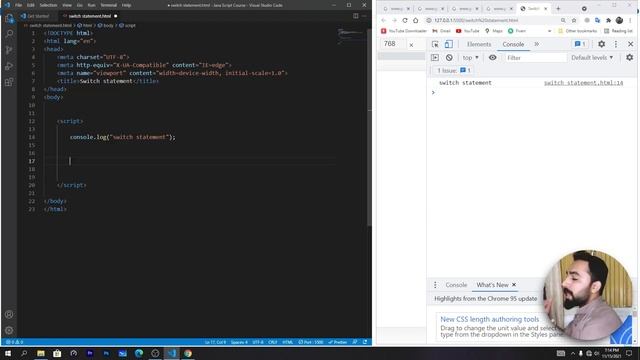Select the drawer Console tab
The image size is (640, 360).
(456, 285)
